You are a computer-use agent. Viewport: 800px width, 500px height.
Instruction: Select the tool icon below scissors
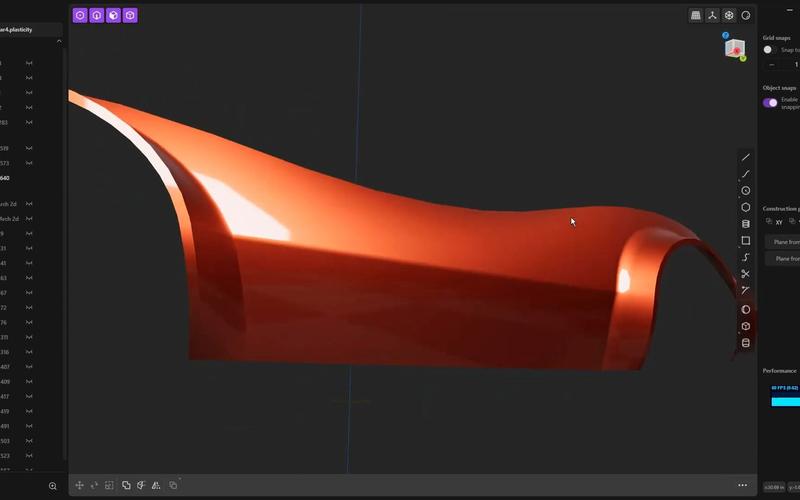pos(746,290)
